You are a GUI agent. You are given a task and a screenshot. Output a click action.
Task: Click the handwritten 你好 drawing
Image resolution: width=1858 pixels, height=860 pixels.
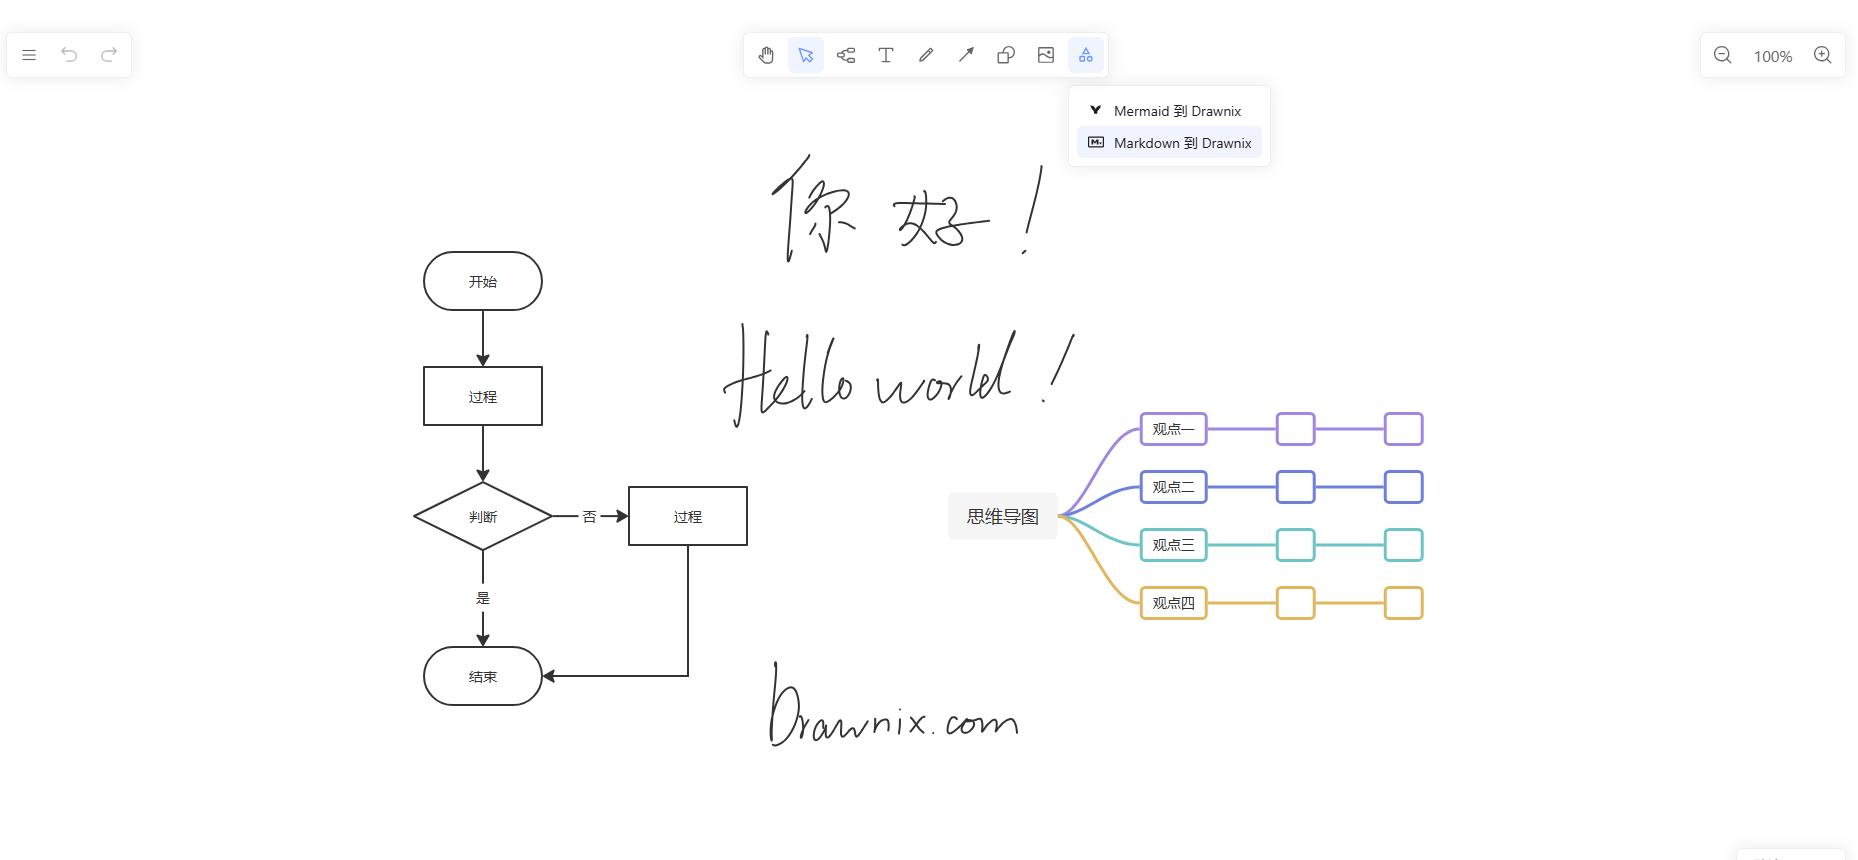[x=906, y=208]
